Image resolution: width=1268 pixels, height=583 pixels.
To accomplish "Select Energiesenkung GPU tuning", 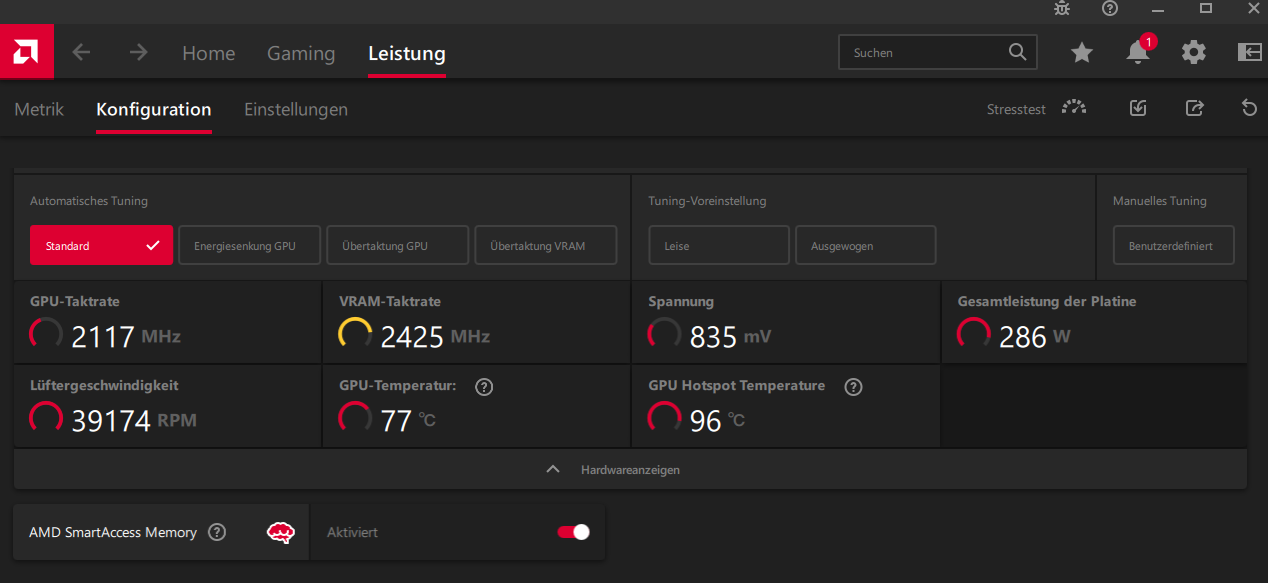I will click(x=250, y=245).
